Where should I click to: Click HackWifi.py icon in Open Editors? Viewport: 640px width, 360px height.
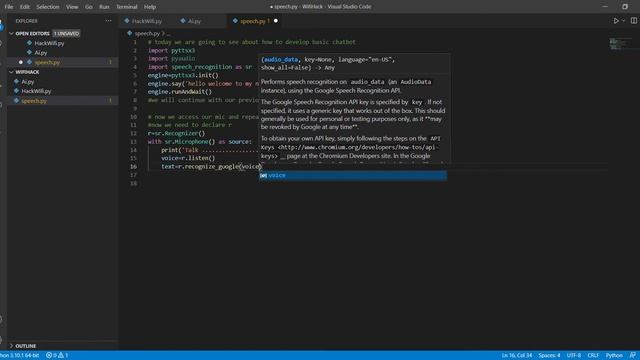pos(29,42)
